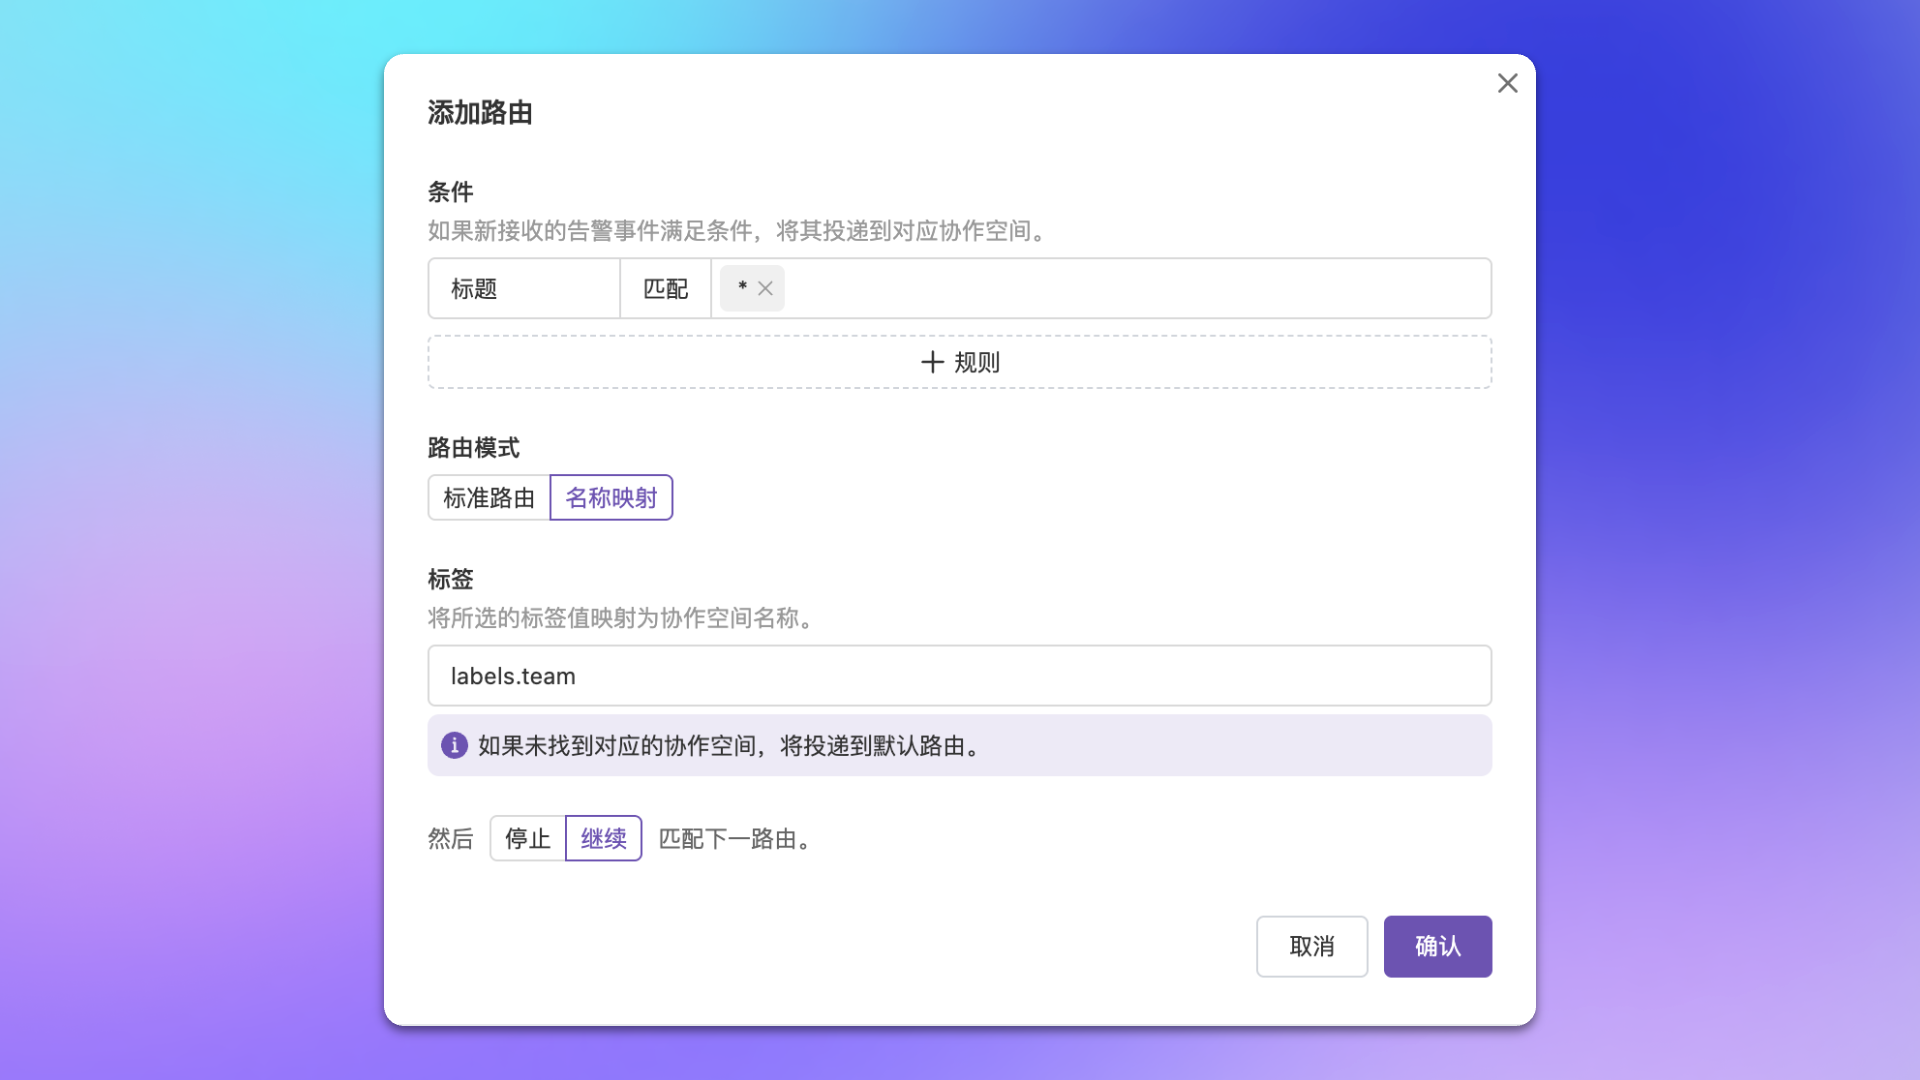Click the * value chip in the rule

coord(742,288)
